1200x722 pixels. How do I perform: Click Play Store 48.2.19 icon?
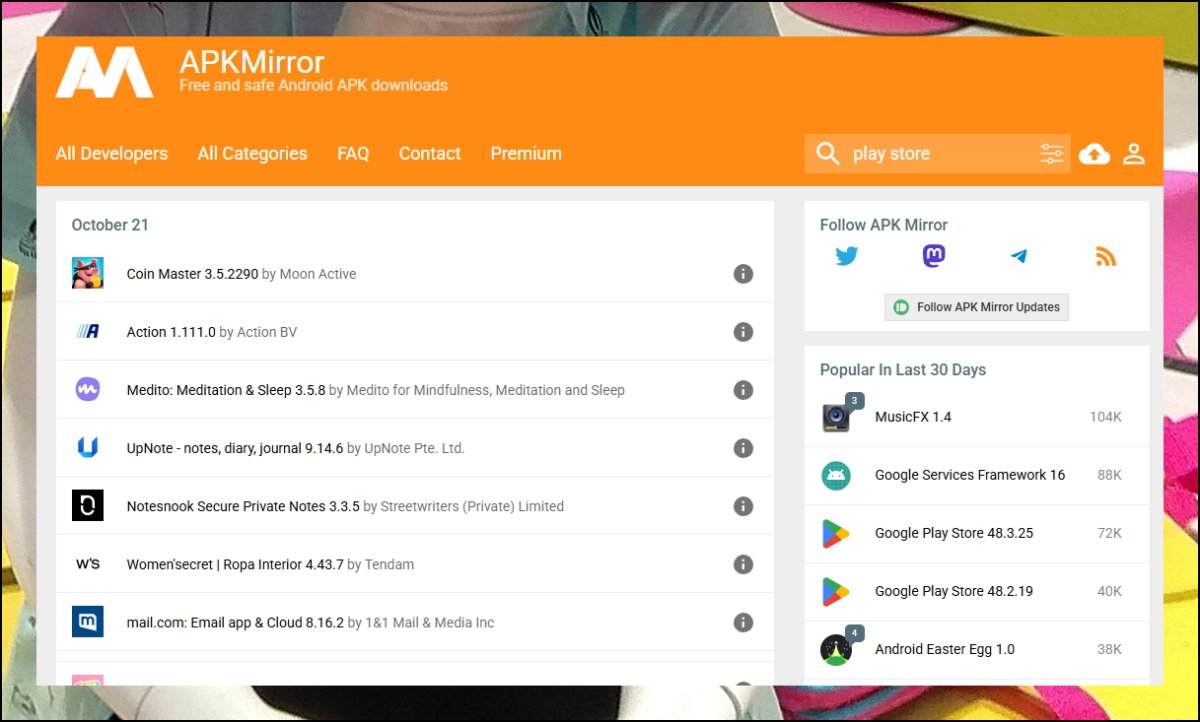click(x=836, y=591)
